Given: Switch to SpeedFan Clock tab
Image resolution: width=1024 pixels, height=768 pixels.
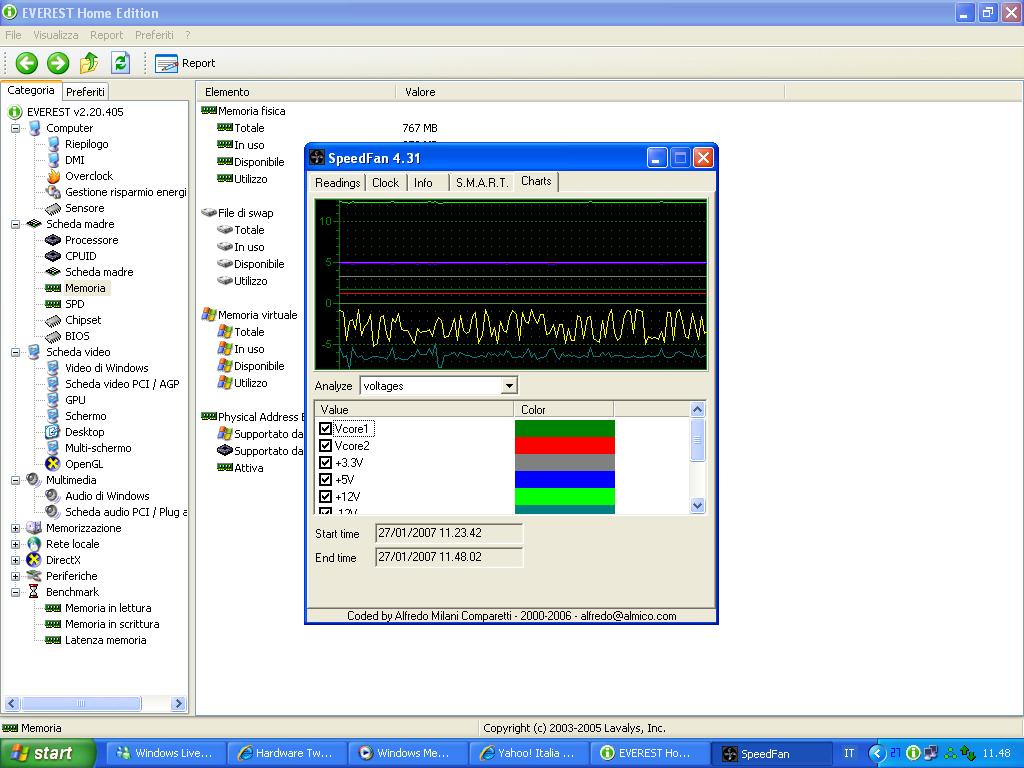Looking at the screenshot, I should click(385, 183).
